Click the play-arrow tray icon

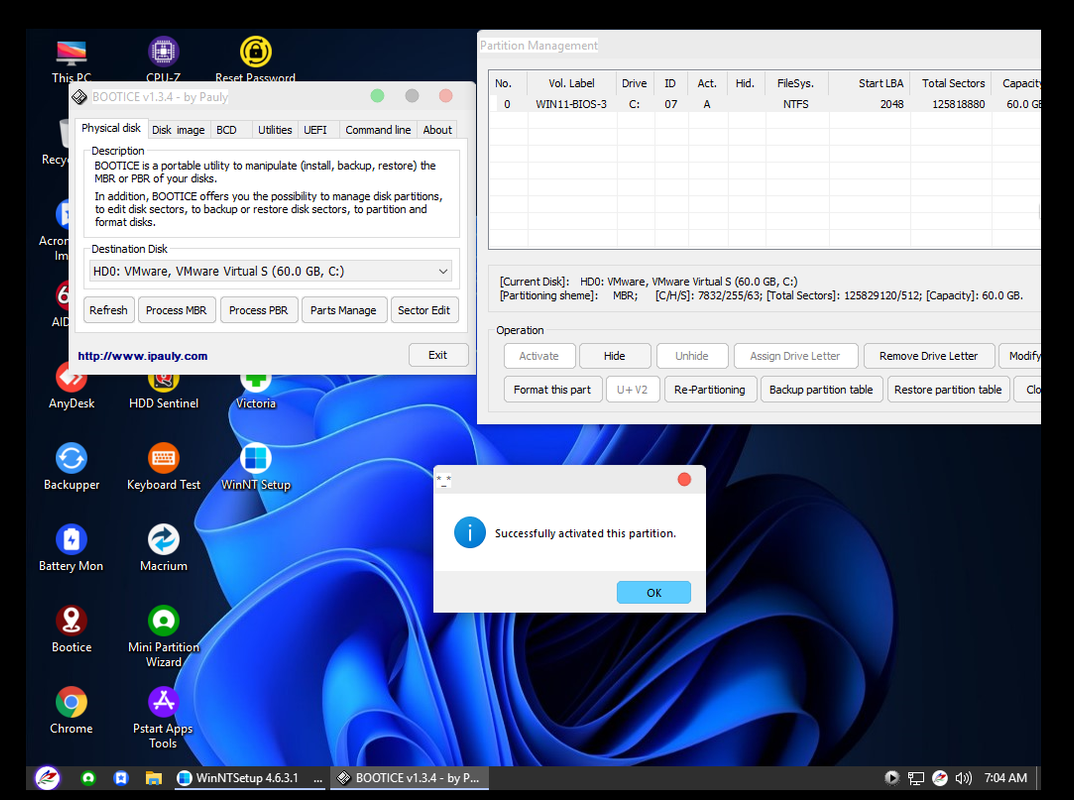(892, 778)
